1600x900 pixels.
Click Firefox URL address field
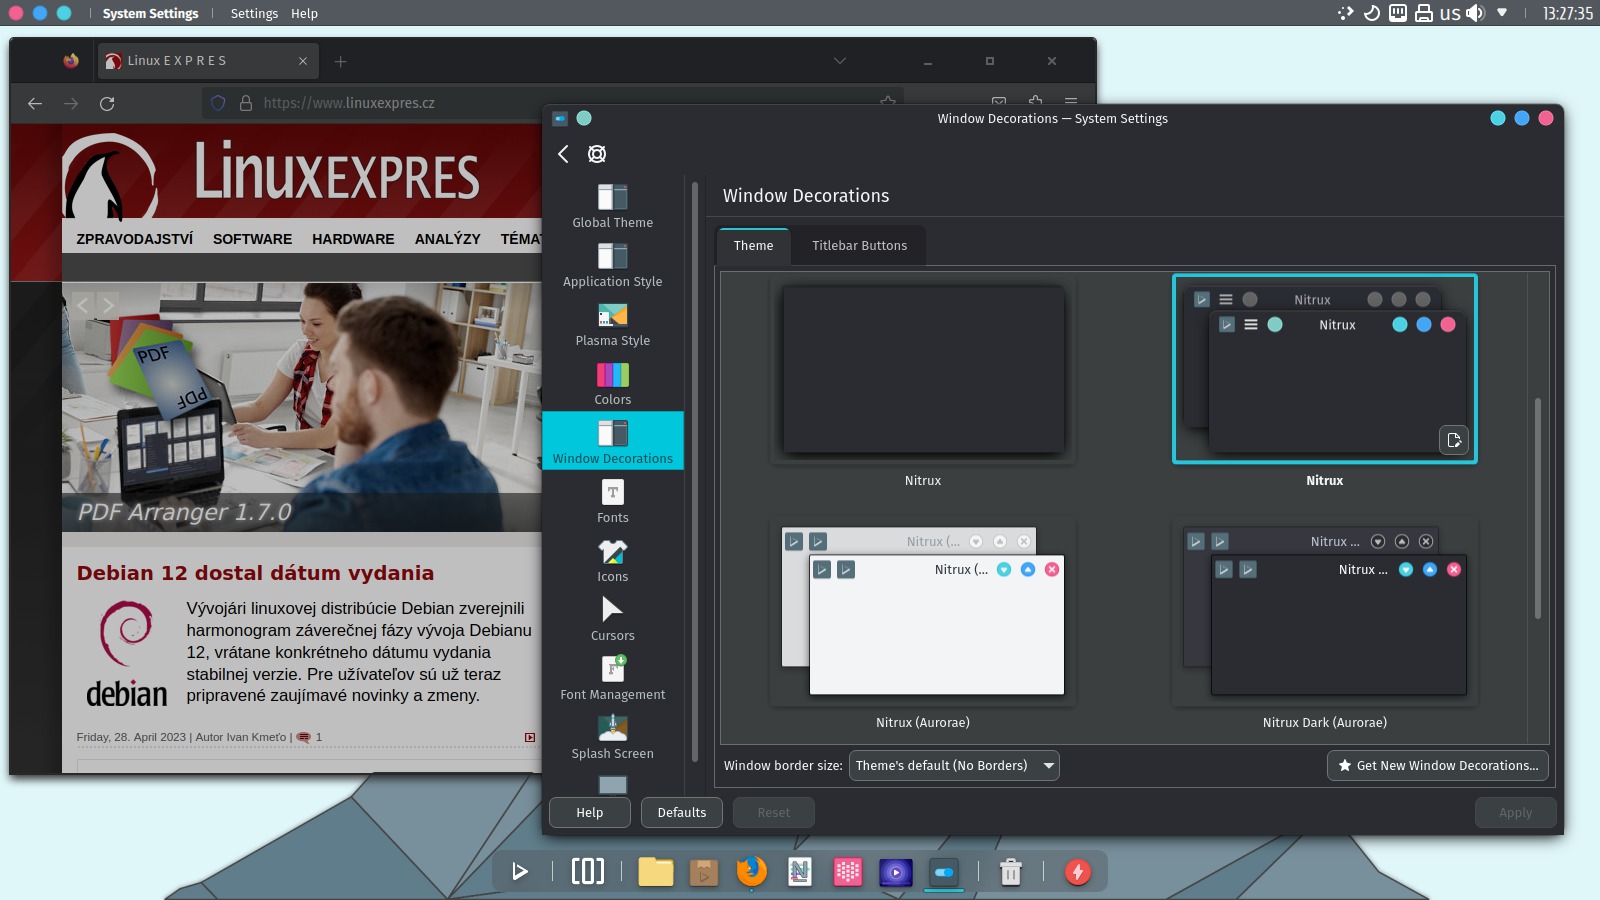(x=555, y=103)
